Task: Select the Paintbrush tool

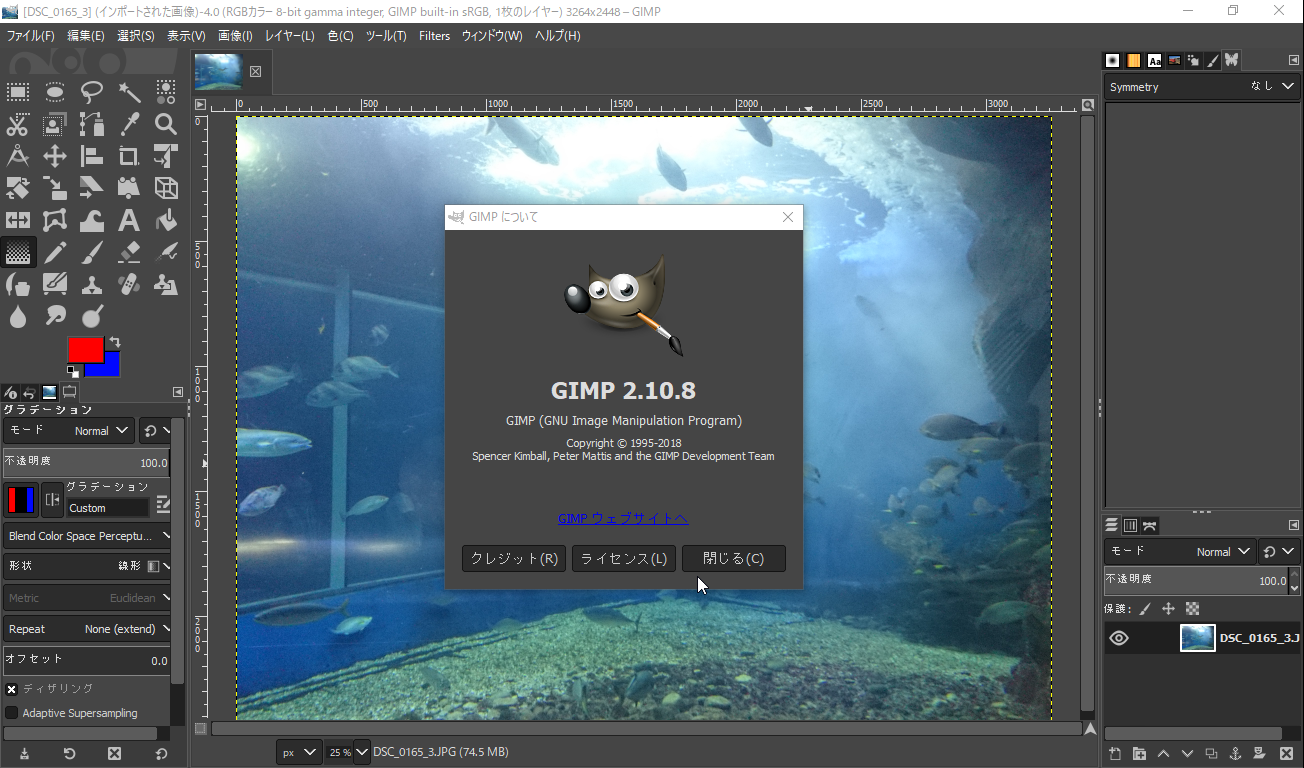Action: [92, 252]
